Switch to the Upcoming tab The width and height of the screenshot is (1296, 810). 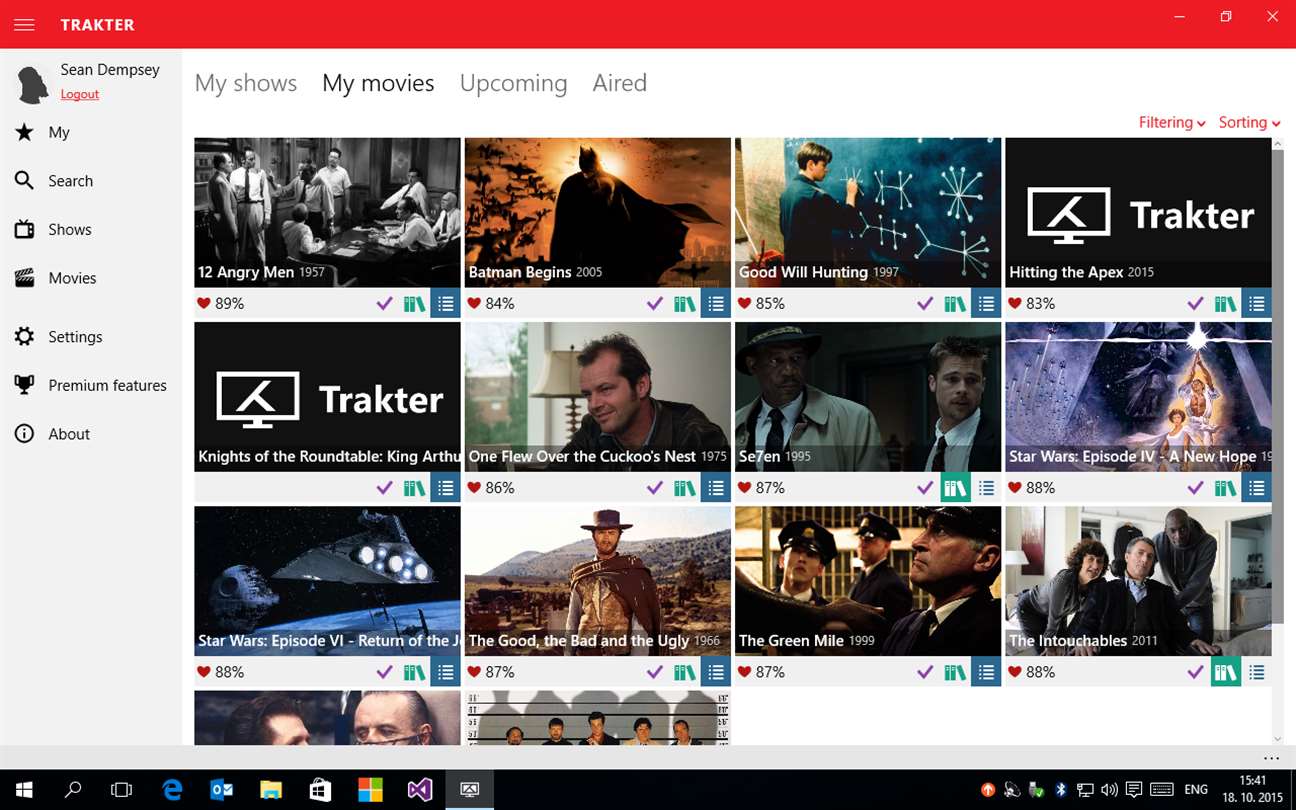click(513, 83)
